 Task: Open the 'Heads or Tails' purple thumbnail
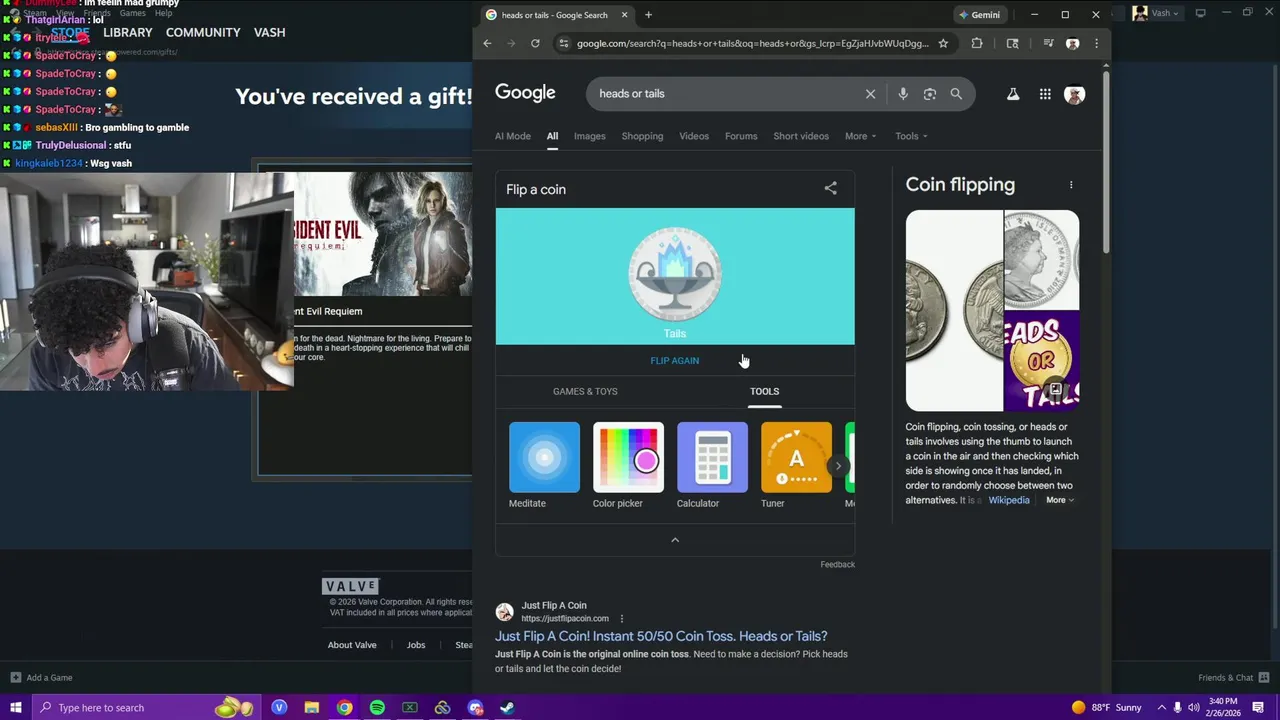(1042, 361)
